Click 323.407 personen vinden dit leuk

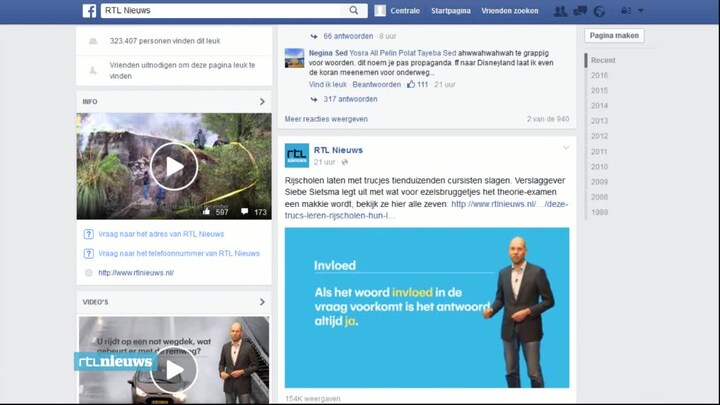tap(165, 41)
